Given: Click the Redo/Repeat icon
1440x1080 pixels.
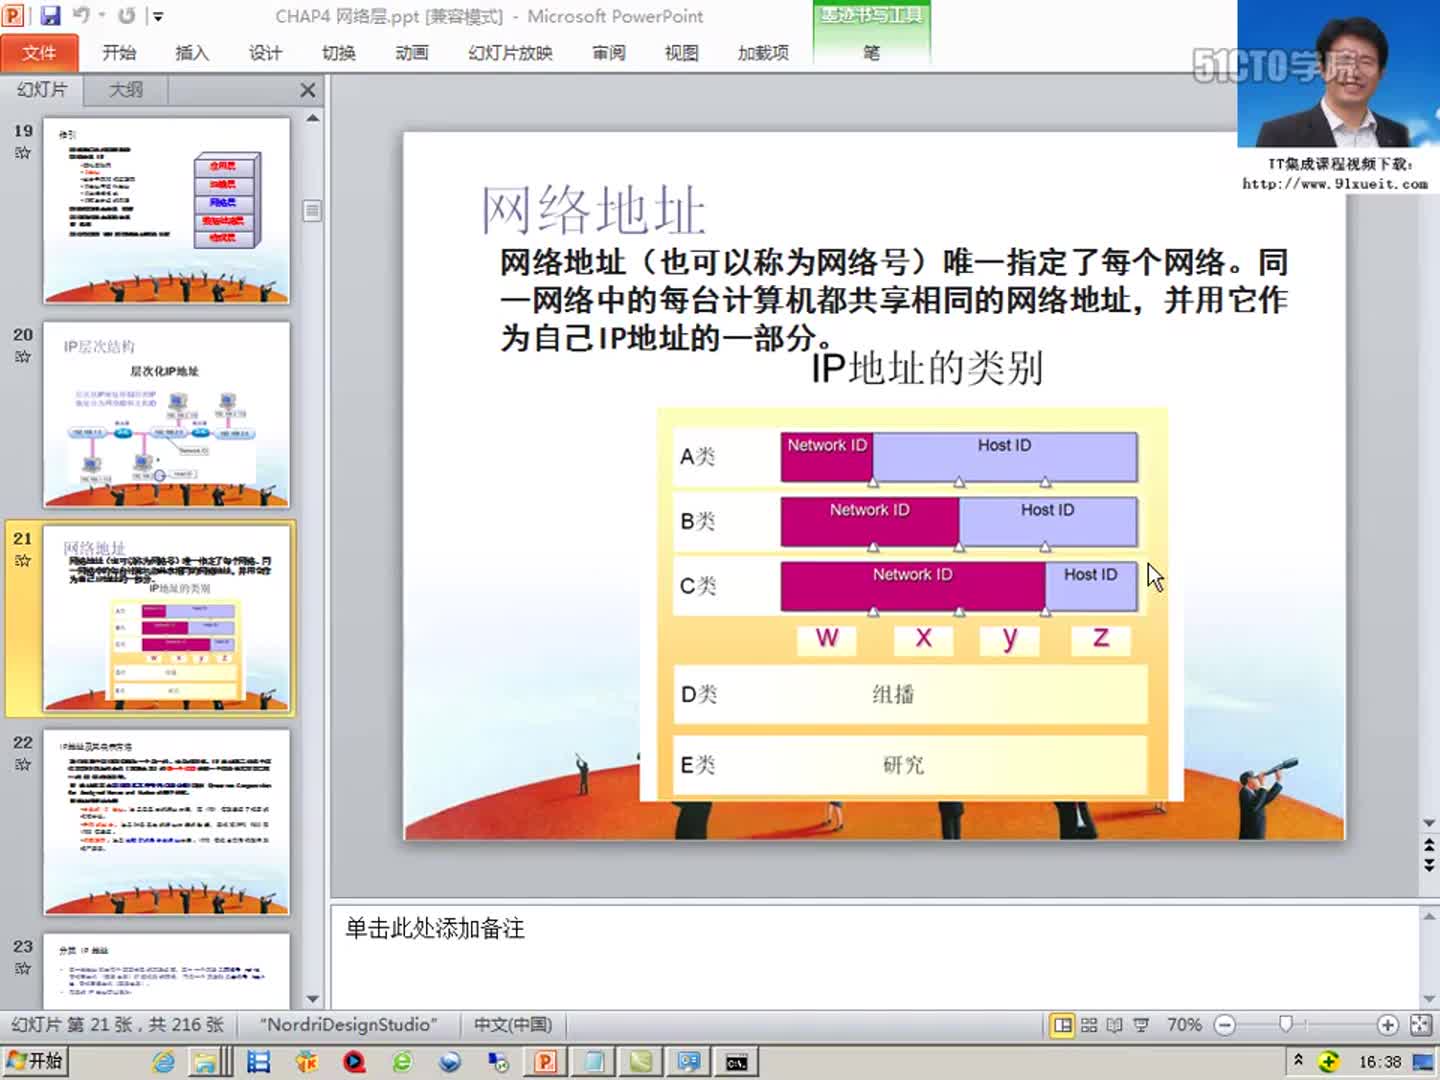Looking at the screenshot, I should (x=127, y=15).
